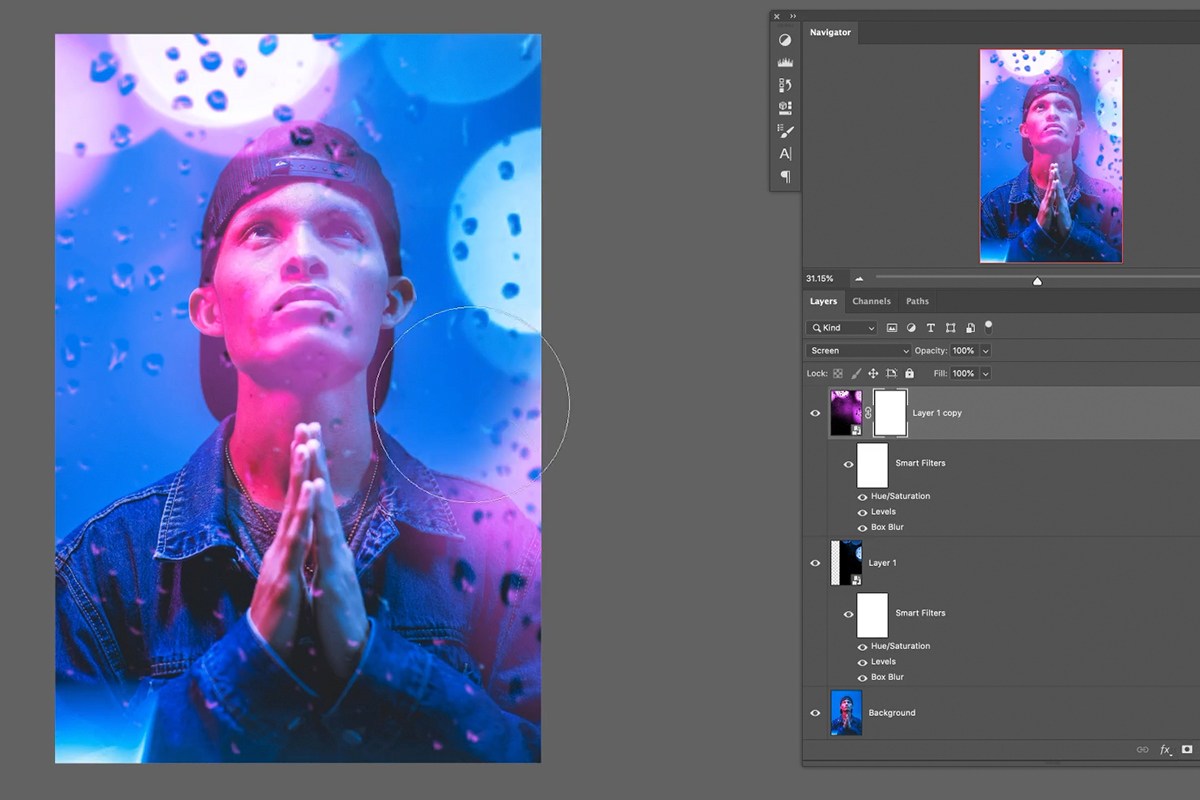
Task: Hide Levels filter on Layer 1 copy
Action: coord(862,512)
